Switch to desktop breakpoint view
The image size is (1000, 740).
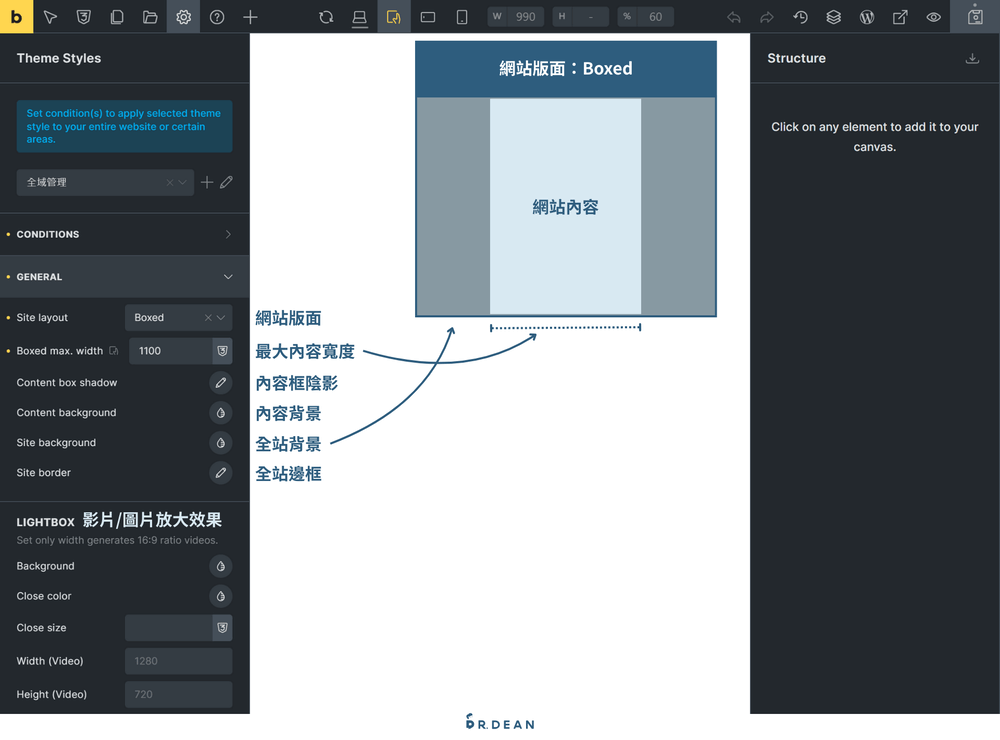359,17
